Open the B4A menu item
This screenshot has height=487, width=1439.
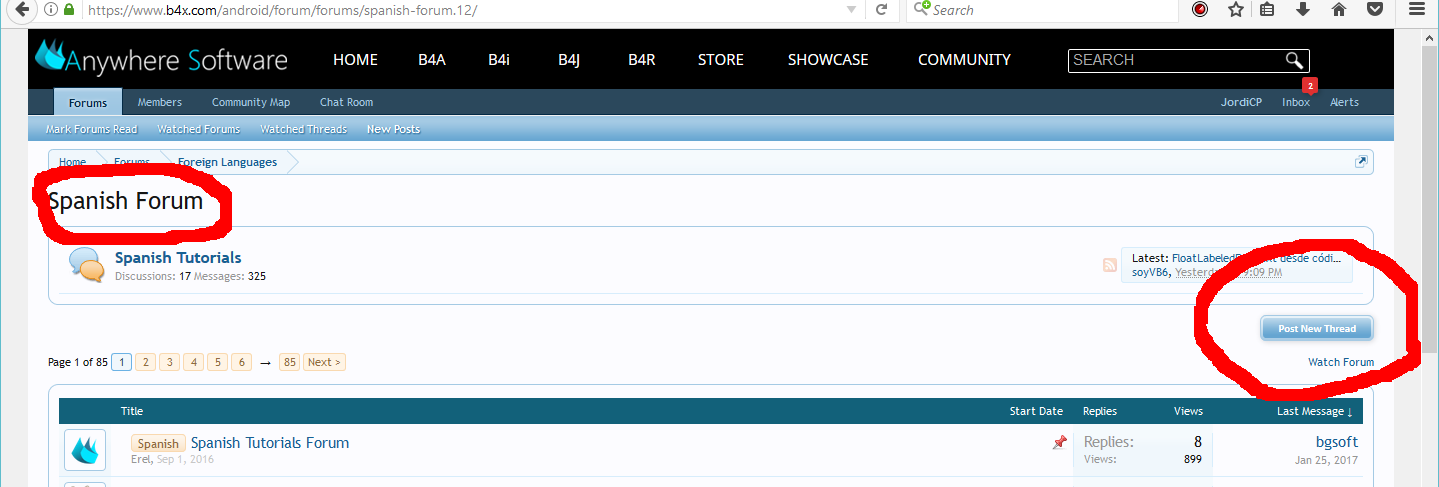coord(432,60)
